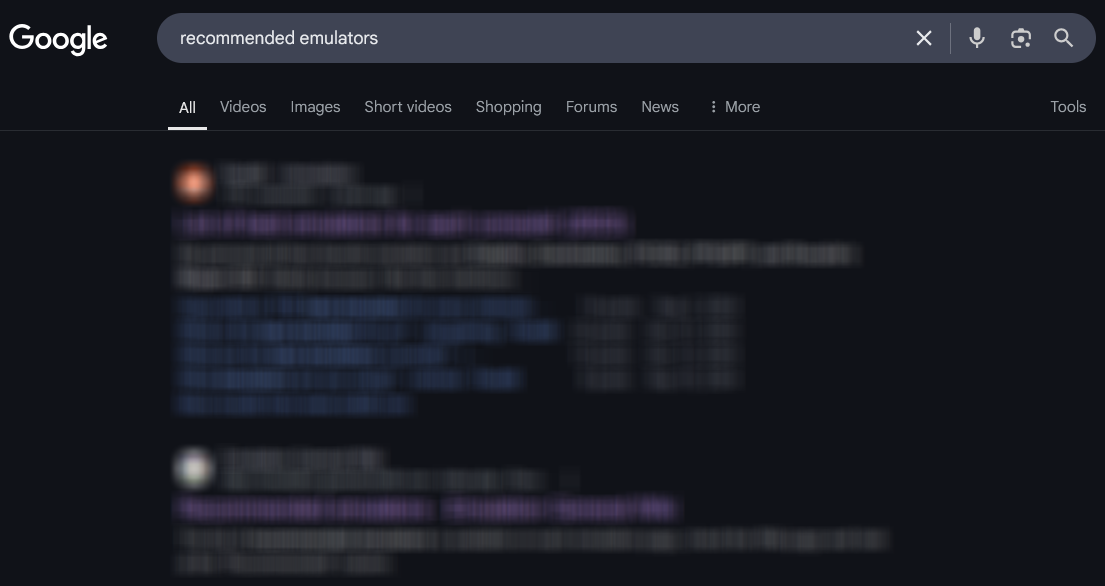
Task: Click the Google logo
Action: click(x=58, y=39)
